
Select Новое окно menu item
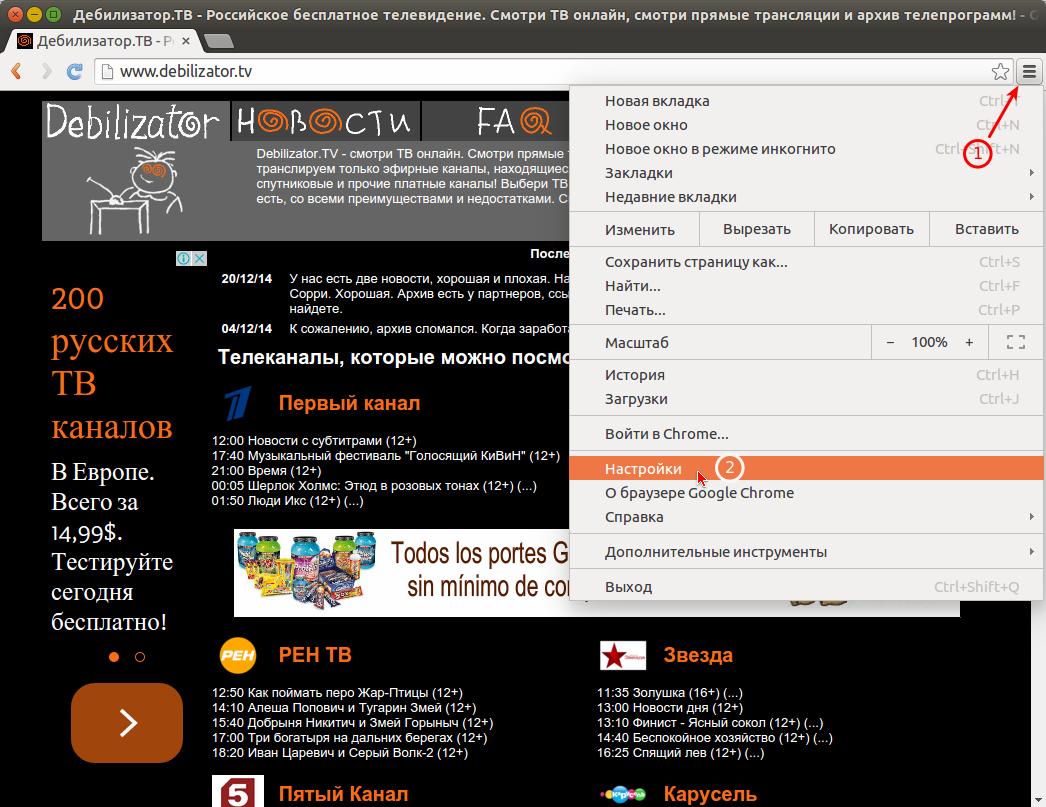point(806,125)
